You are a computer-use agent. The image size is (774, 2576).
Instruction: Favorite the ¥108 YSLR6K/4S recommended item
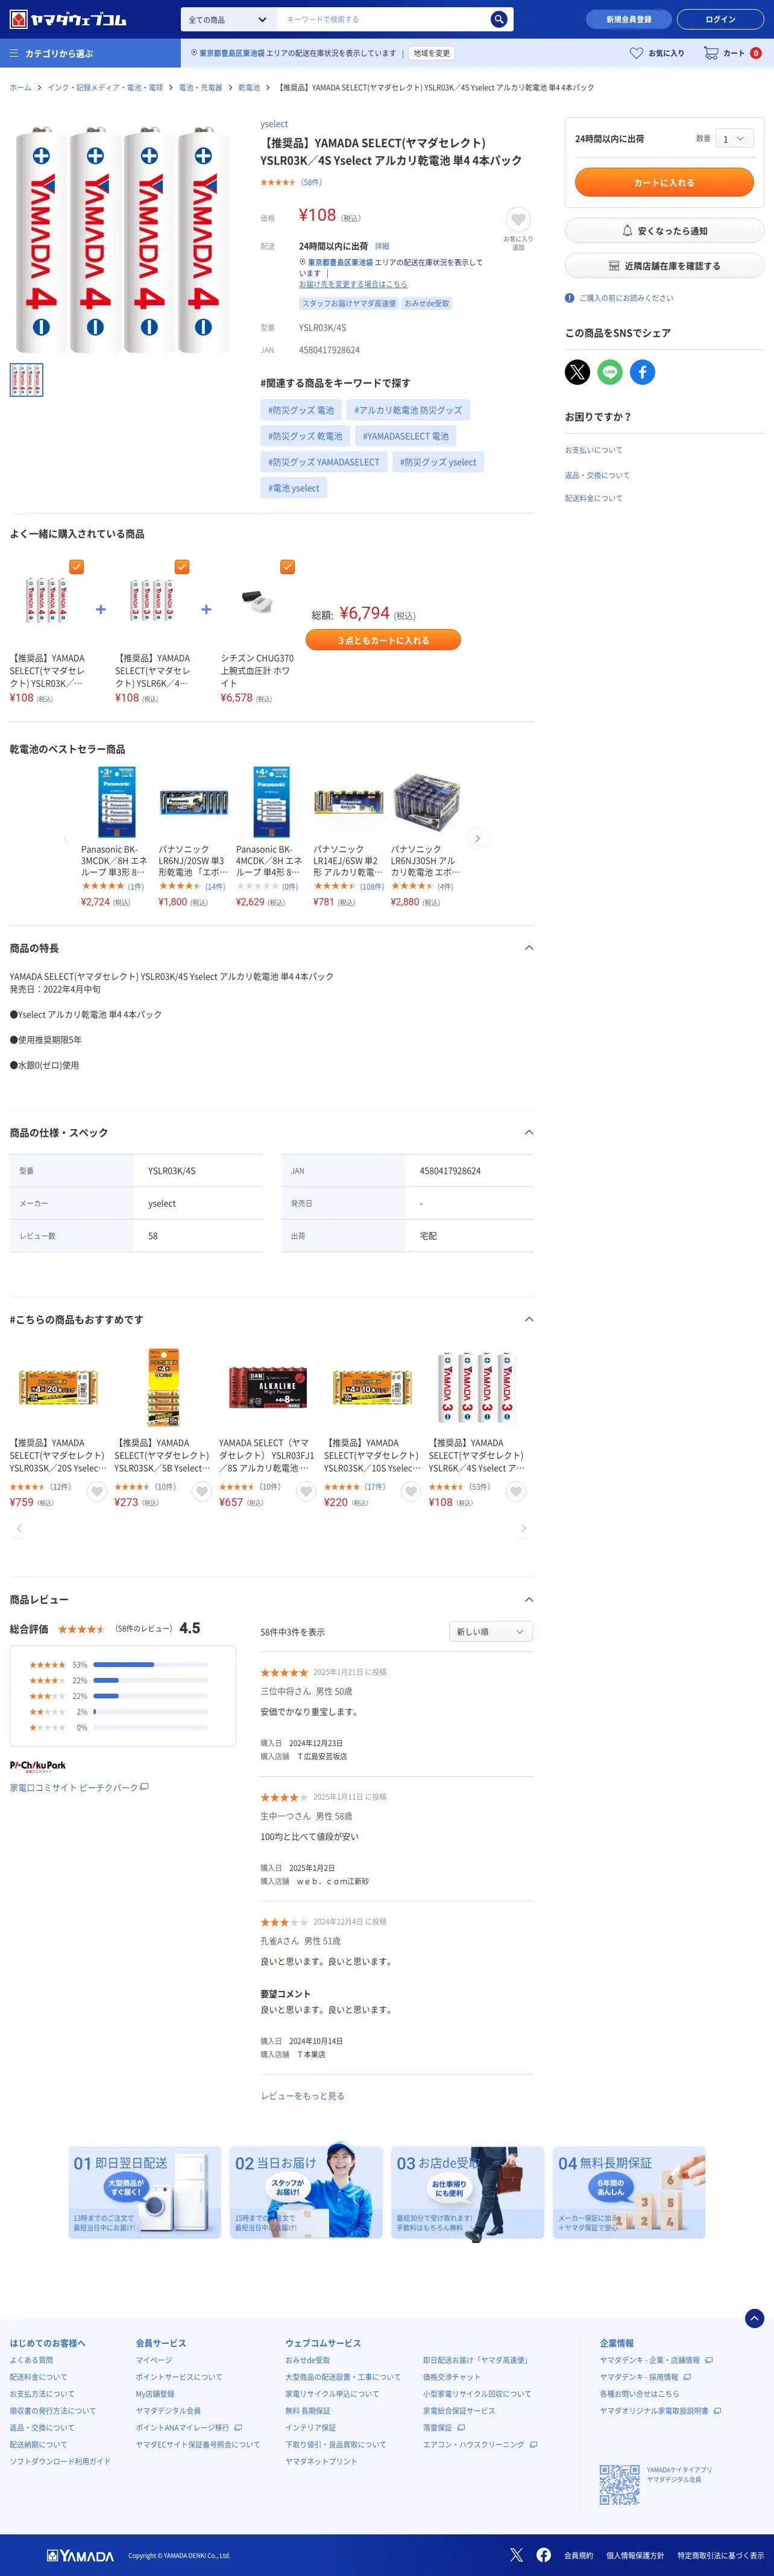(x=516, y=1492)
